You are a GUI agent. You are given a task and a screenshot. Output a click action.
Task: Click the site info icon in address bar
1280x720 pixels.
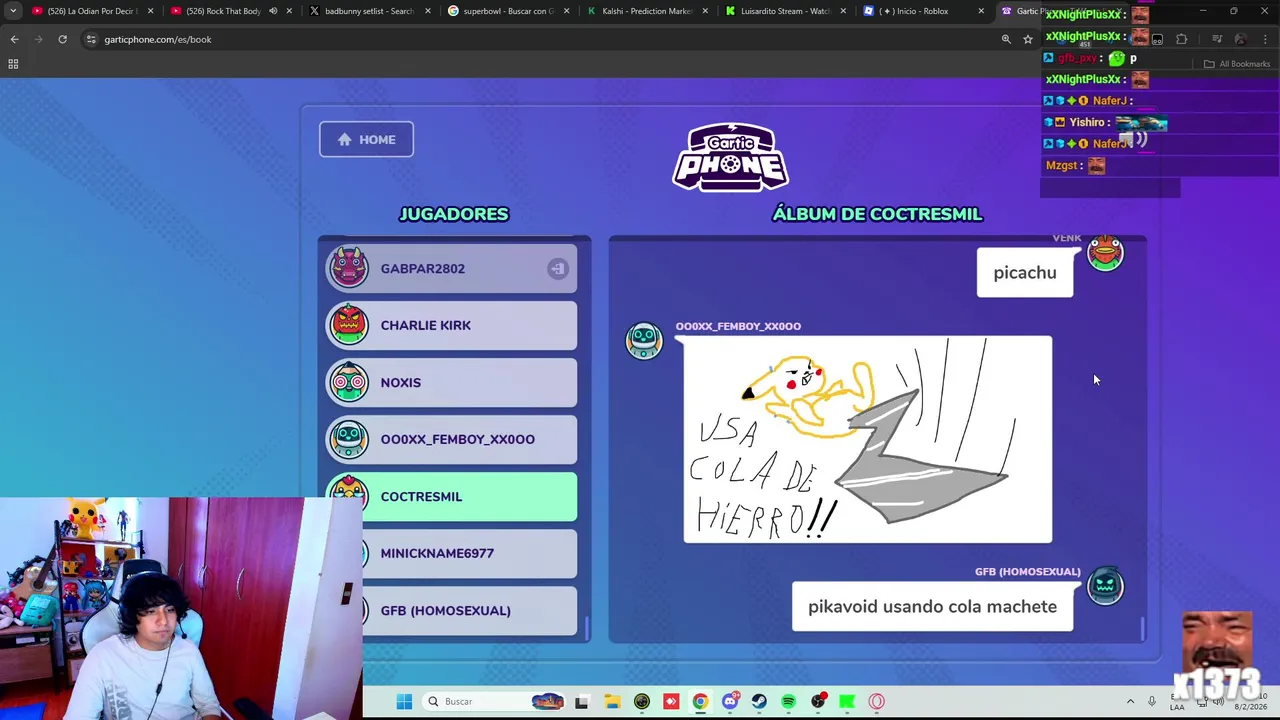(91, 39)
